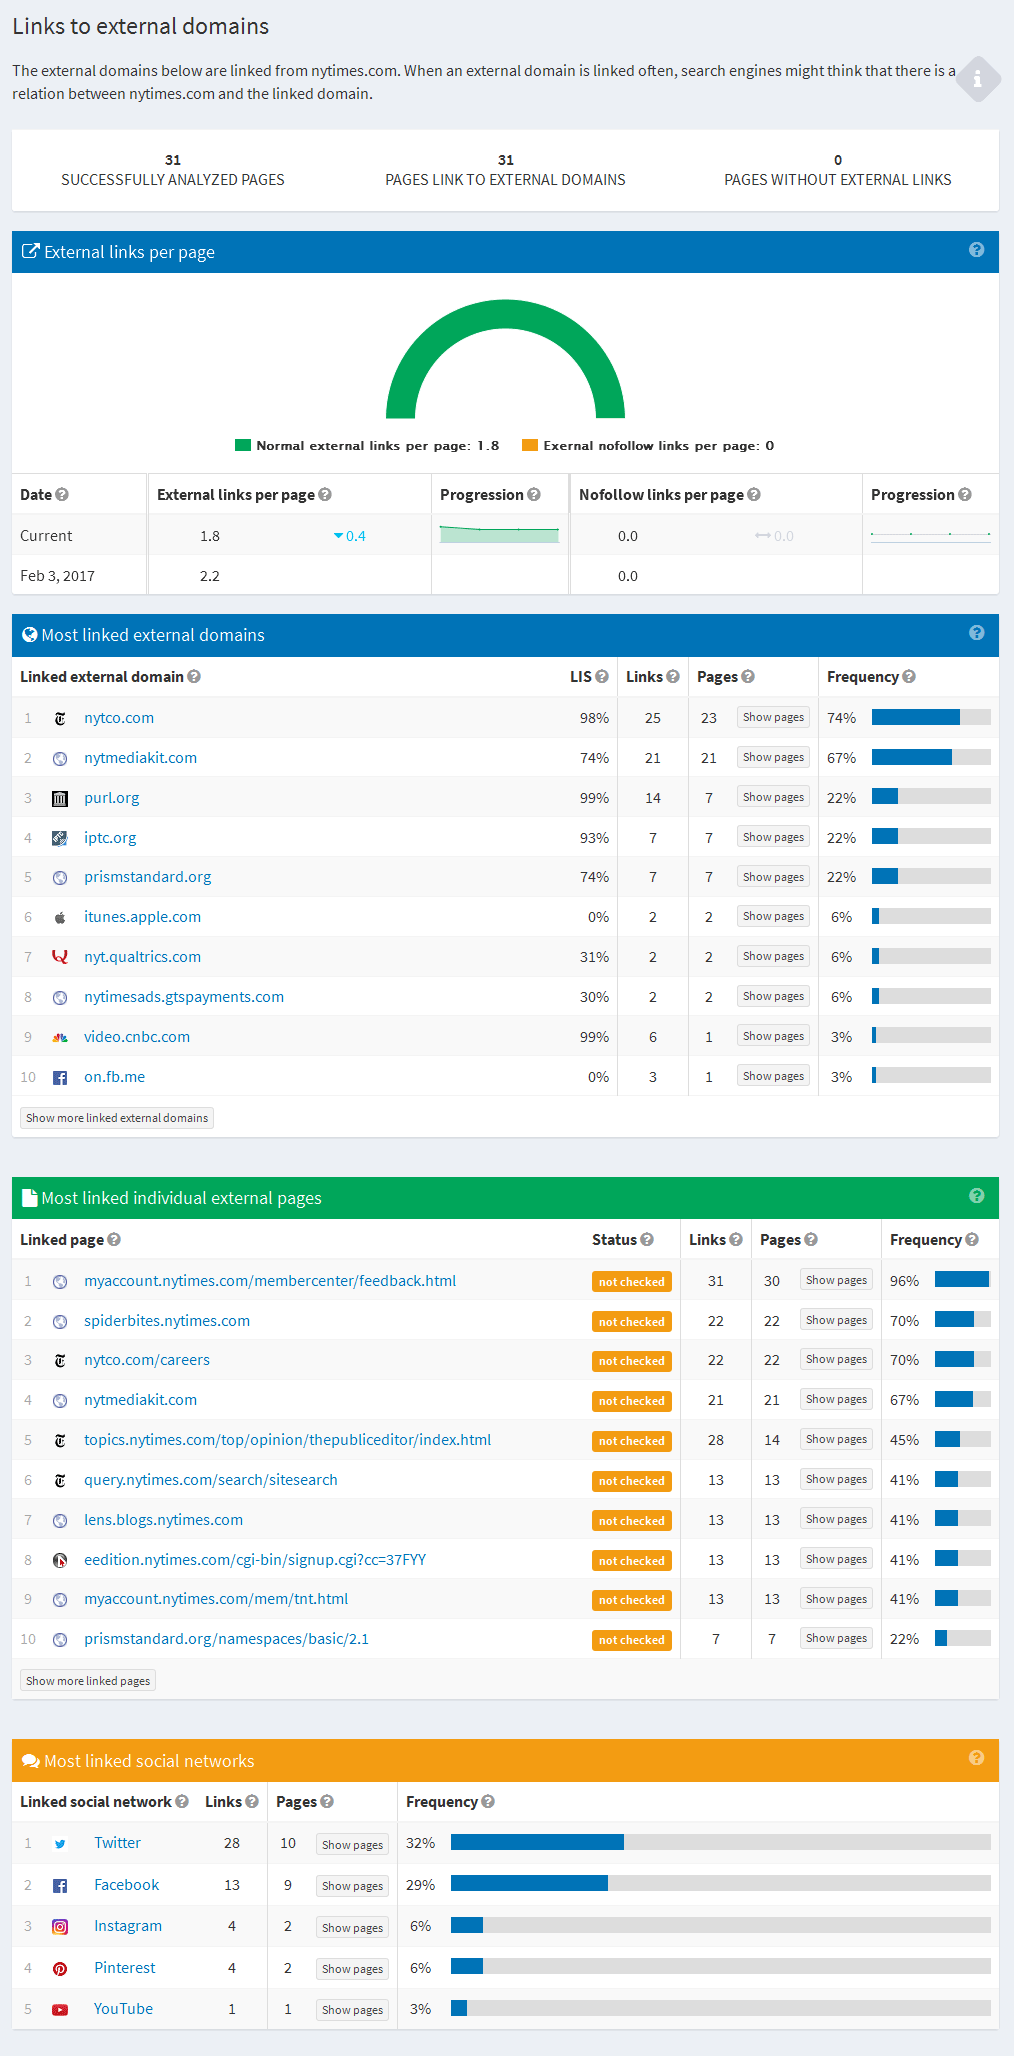Click help icon beside Linked social network header
The height and width of the screenshot is (2056, 1014).
(x=182, y=1801)
